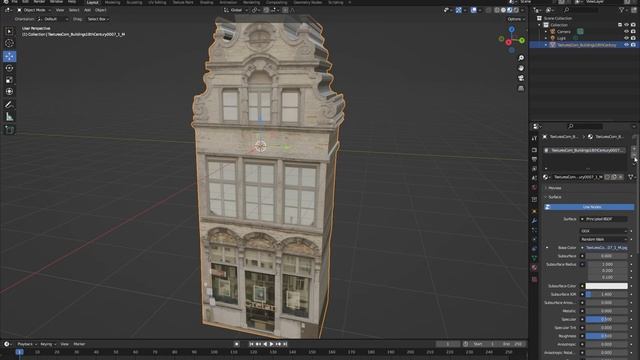Viewport: 640px width, 360px height.
Task: Click the properties editor search field
Action: 585,126
